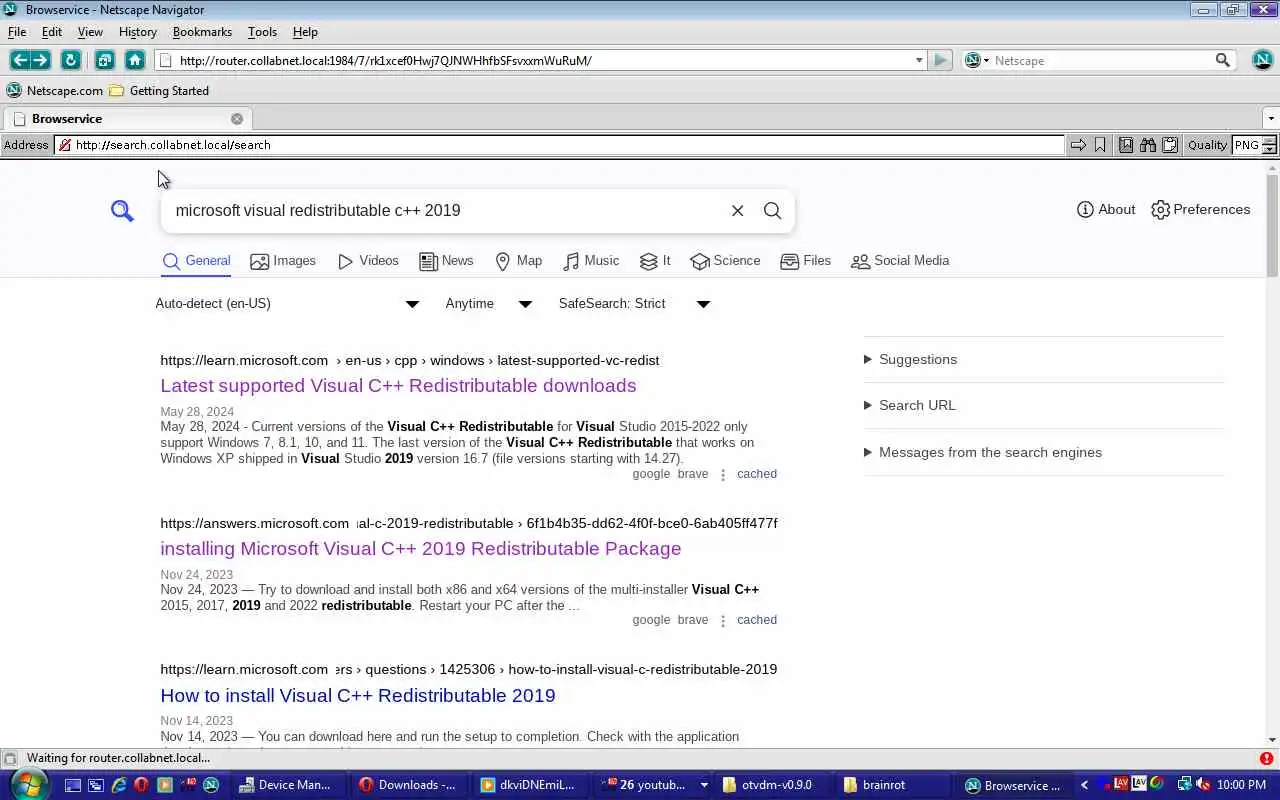Open cached link of first result
The height and width of the screenshot is (800, 1280).
(x=757, y=474)
